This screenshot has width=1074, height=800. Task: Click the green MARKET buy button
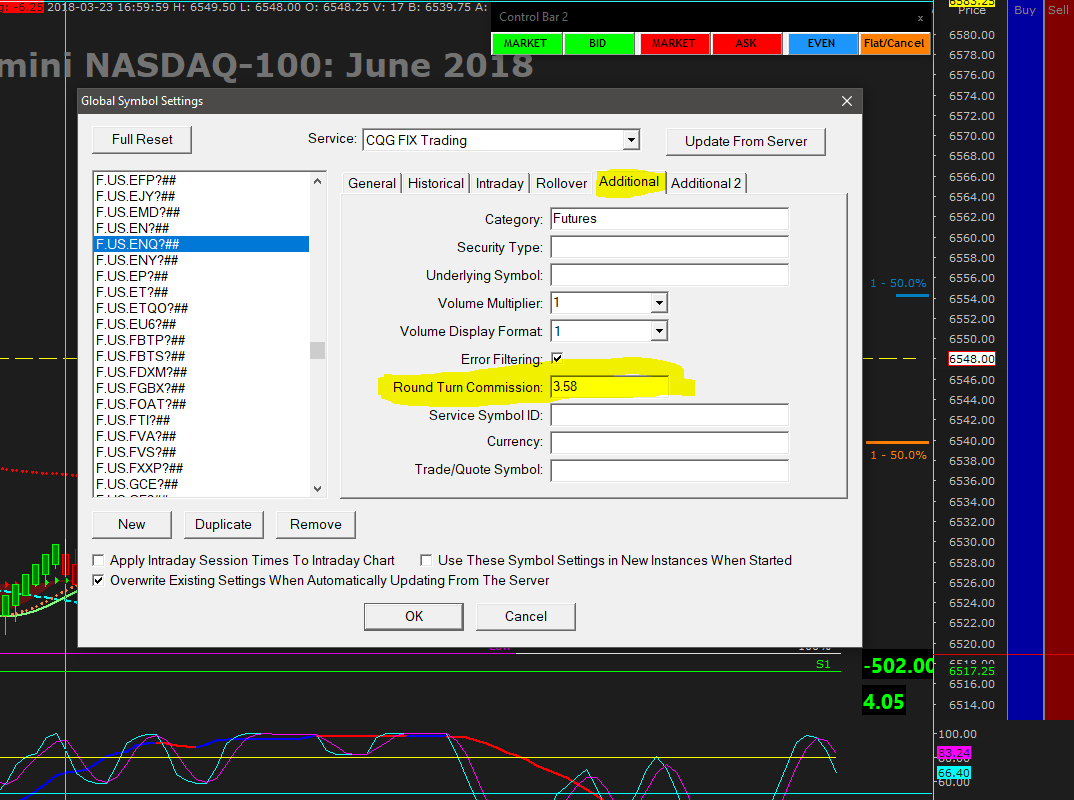526,44
